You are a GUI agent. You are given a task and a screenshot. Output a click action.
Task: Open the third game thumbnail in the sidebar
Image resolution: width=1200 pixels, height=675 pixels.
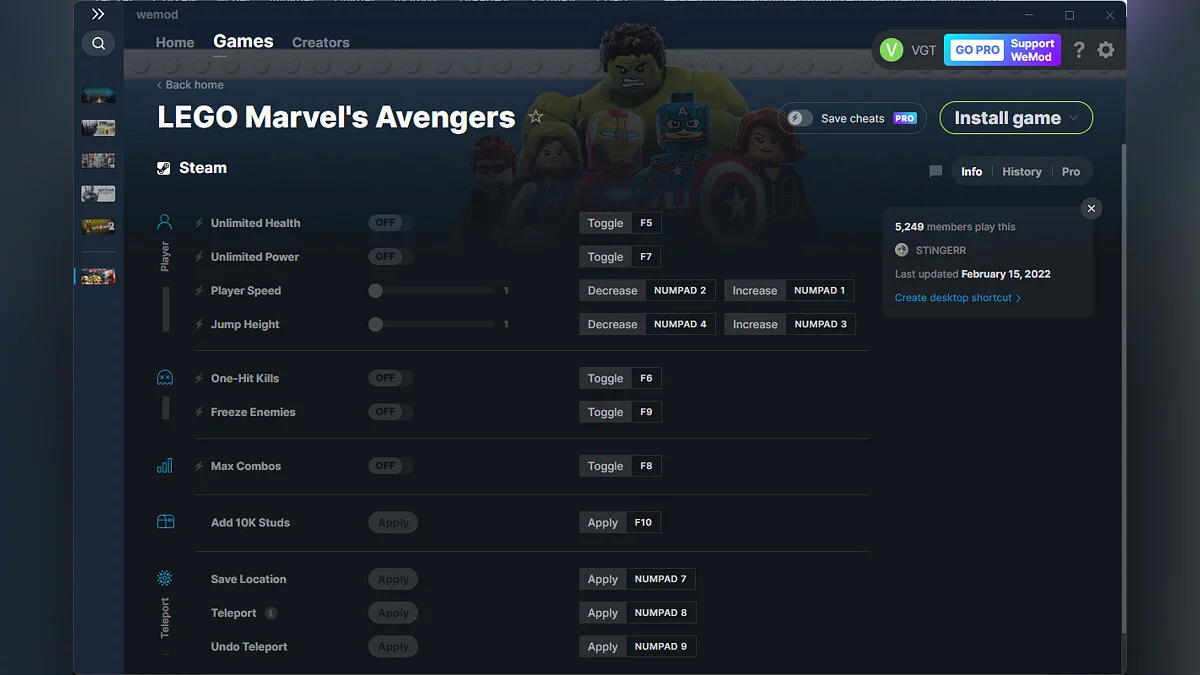pos(98,161)
